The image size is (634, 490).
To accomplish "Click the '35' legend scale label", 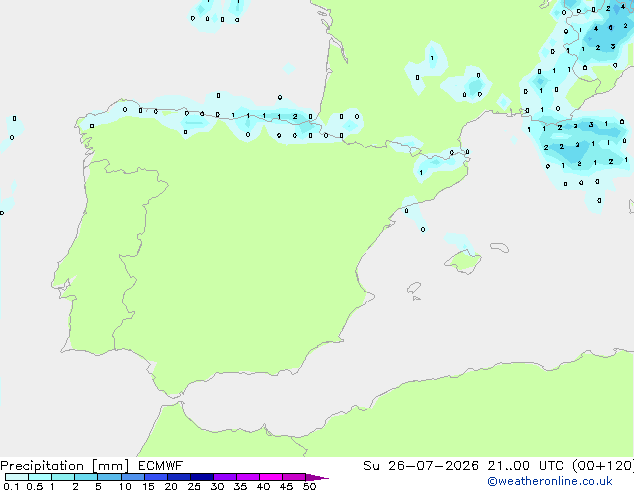I will click(x=240, y=486).
